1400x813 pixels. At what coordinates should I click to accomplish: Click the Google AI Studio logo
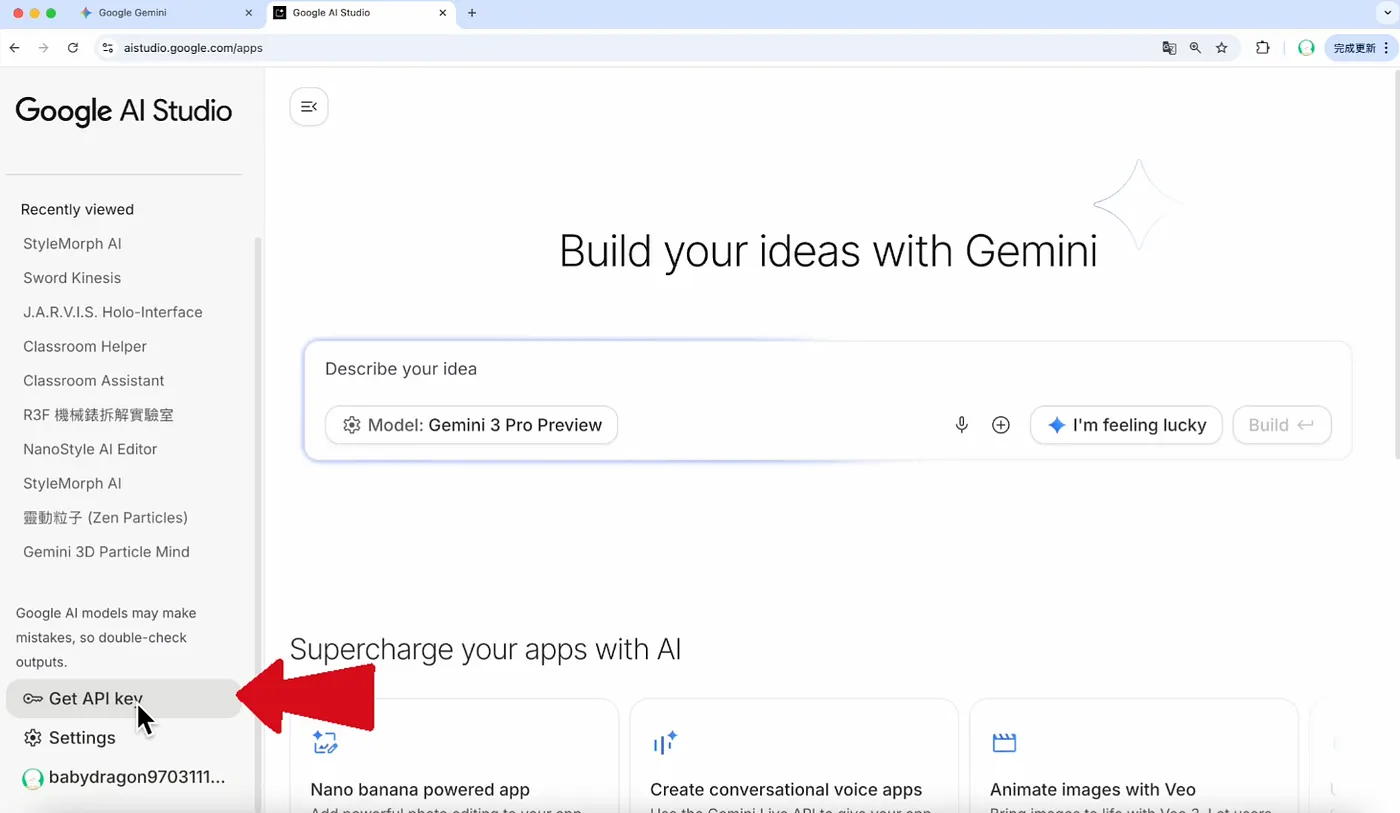click(x=124, y=111)
